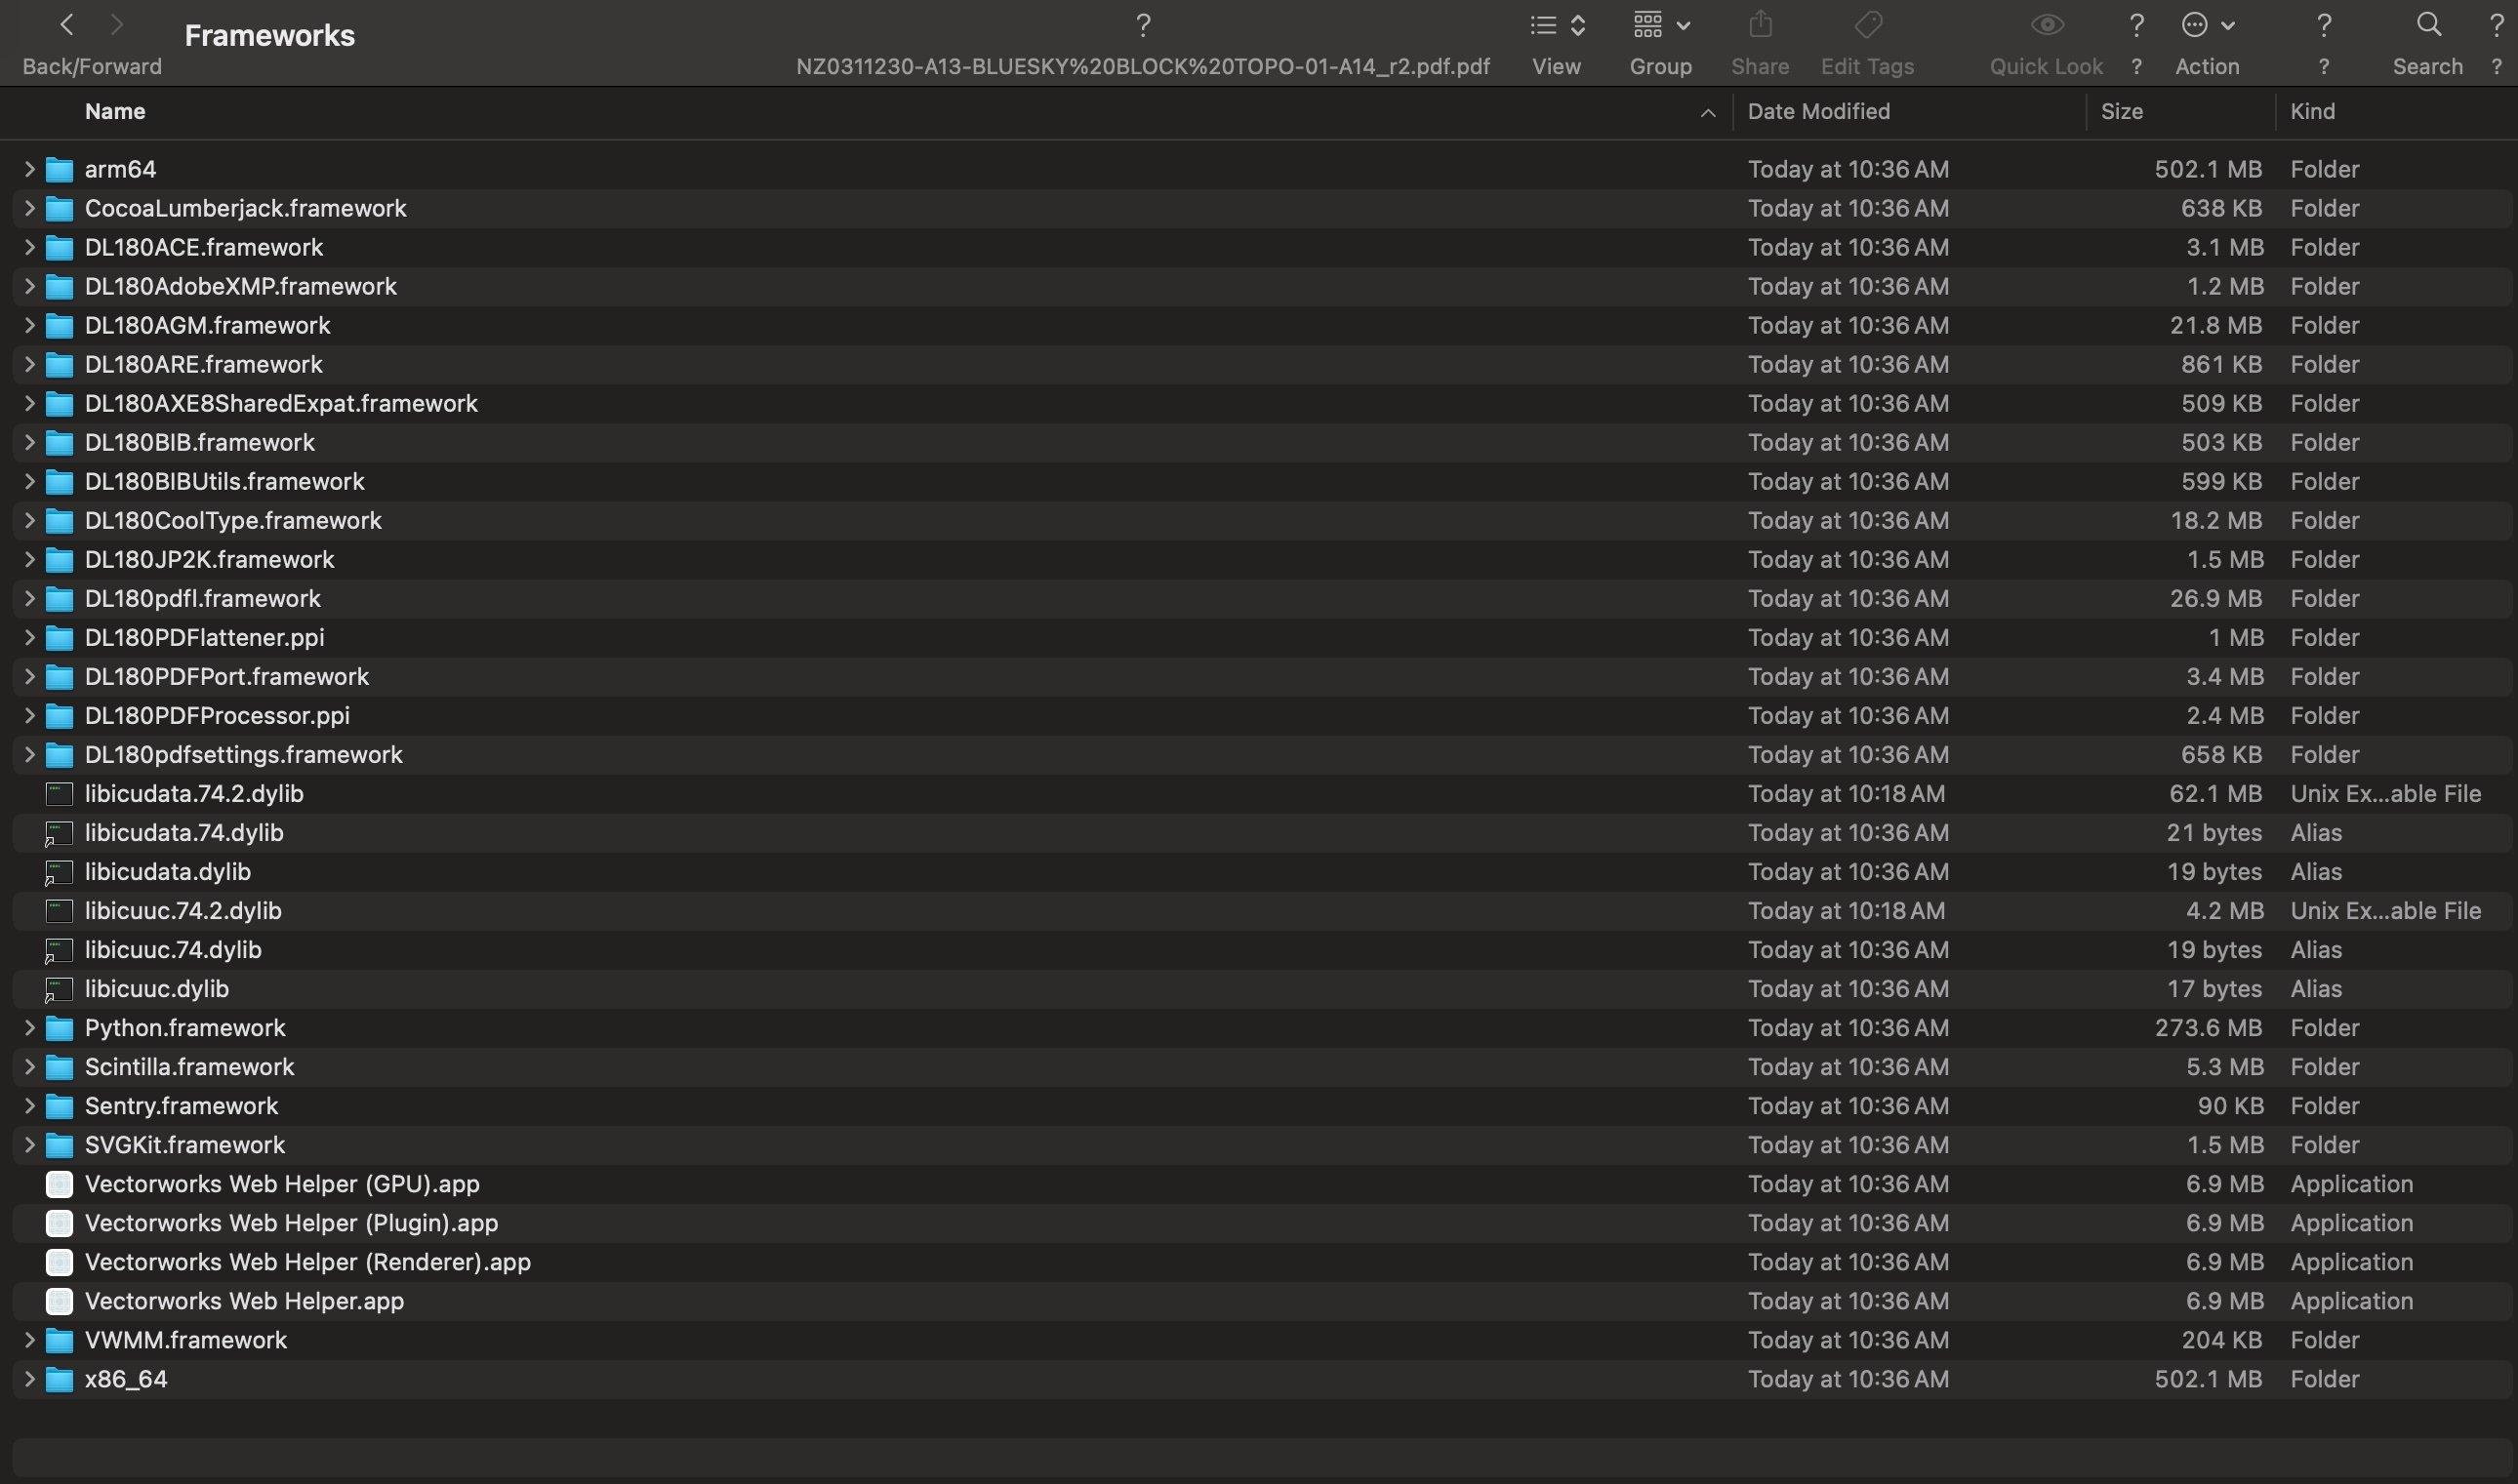Expand the x86_64 folder

pyautogui.click(x=29, y=1379)
